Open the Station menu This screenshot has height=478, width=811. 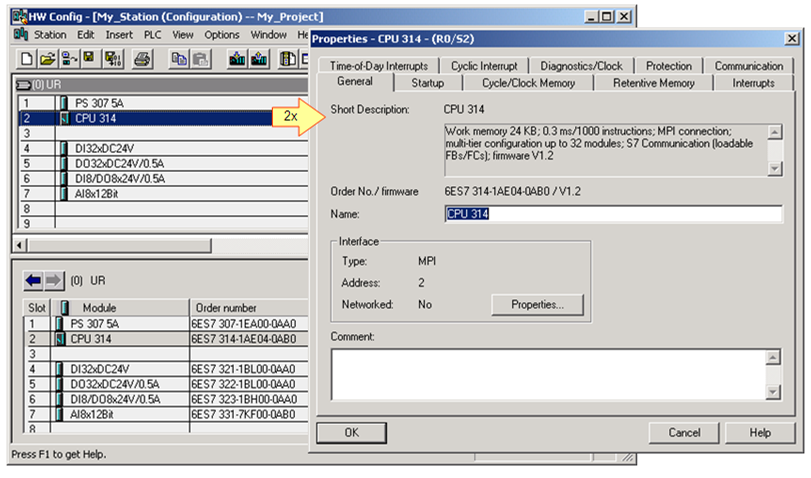50,35
